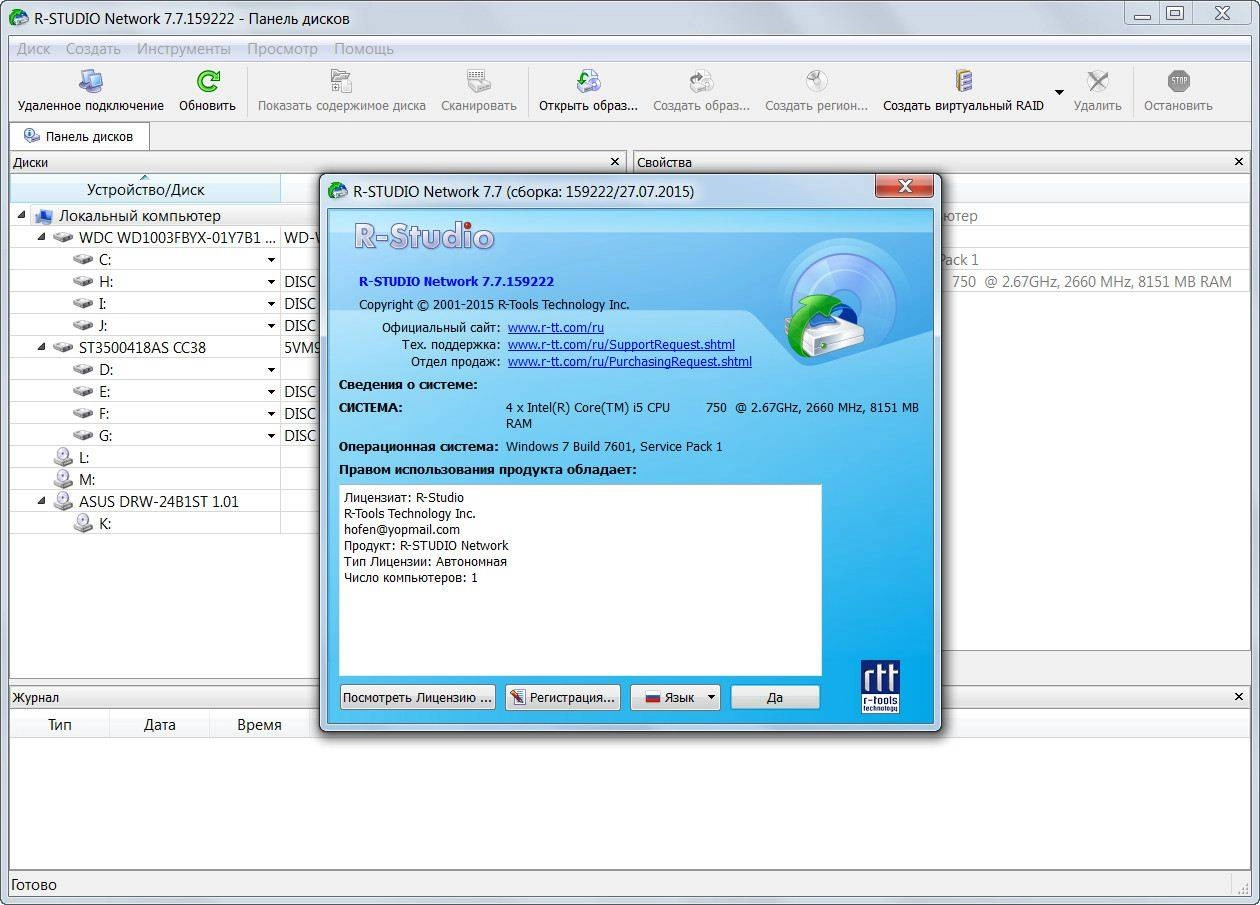Click the G: partition icon
1260x905 pixels.
[83, 436]
